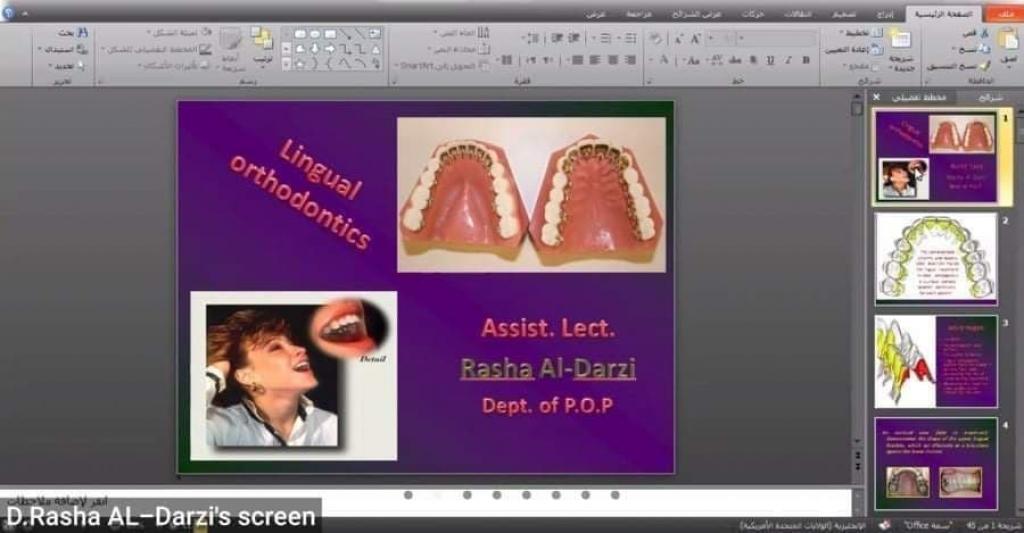1024x533 pixels.
Task: Toggle Underline text formatting
Action: [x=770, y=60]
